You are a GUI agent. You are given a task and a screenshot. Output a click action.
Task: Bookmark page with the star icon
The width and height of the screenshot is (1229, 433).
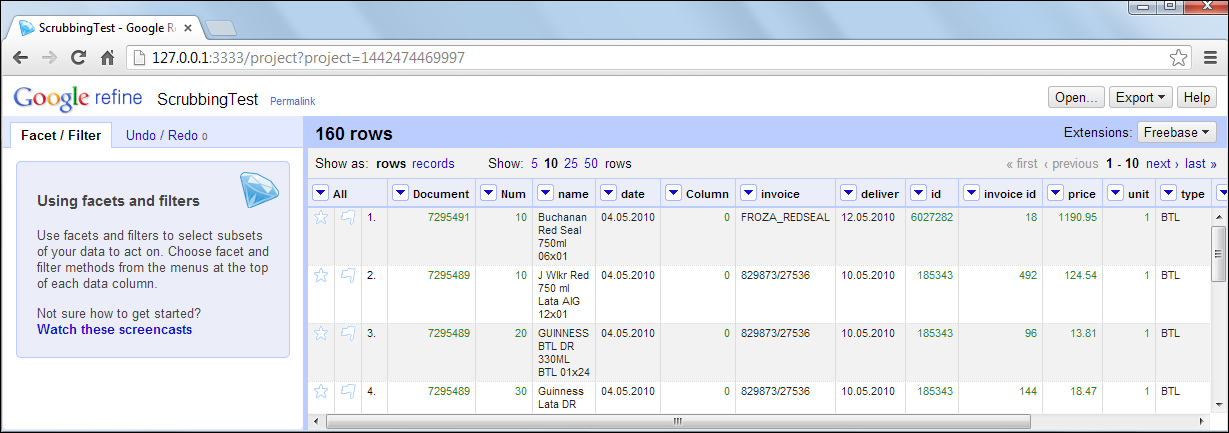[1179, 57]
